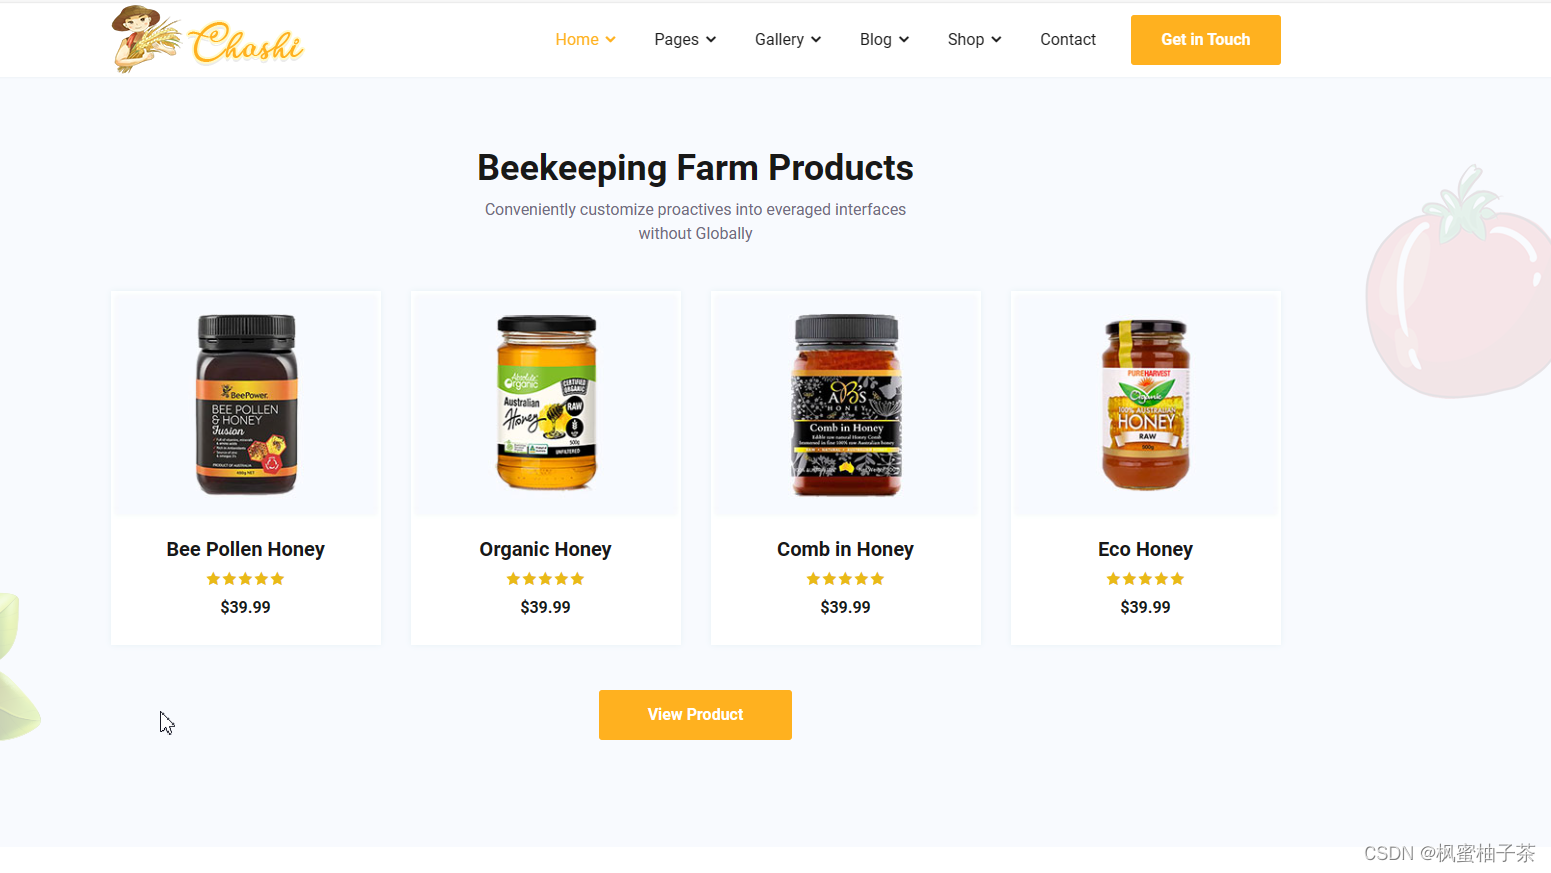Open the Eco Honey title link
The height and width of the screenshot is (873, 1551).
[x=1146, y=549]
